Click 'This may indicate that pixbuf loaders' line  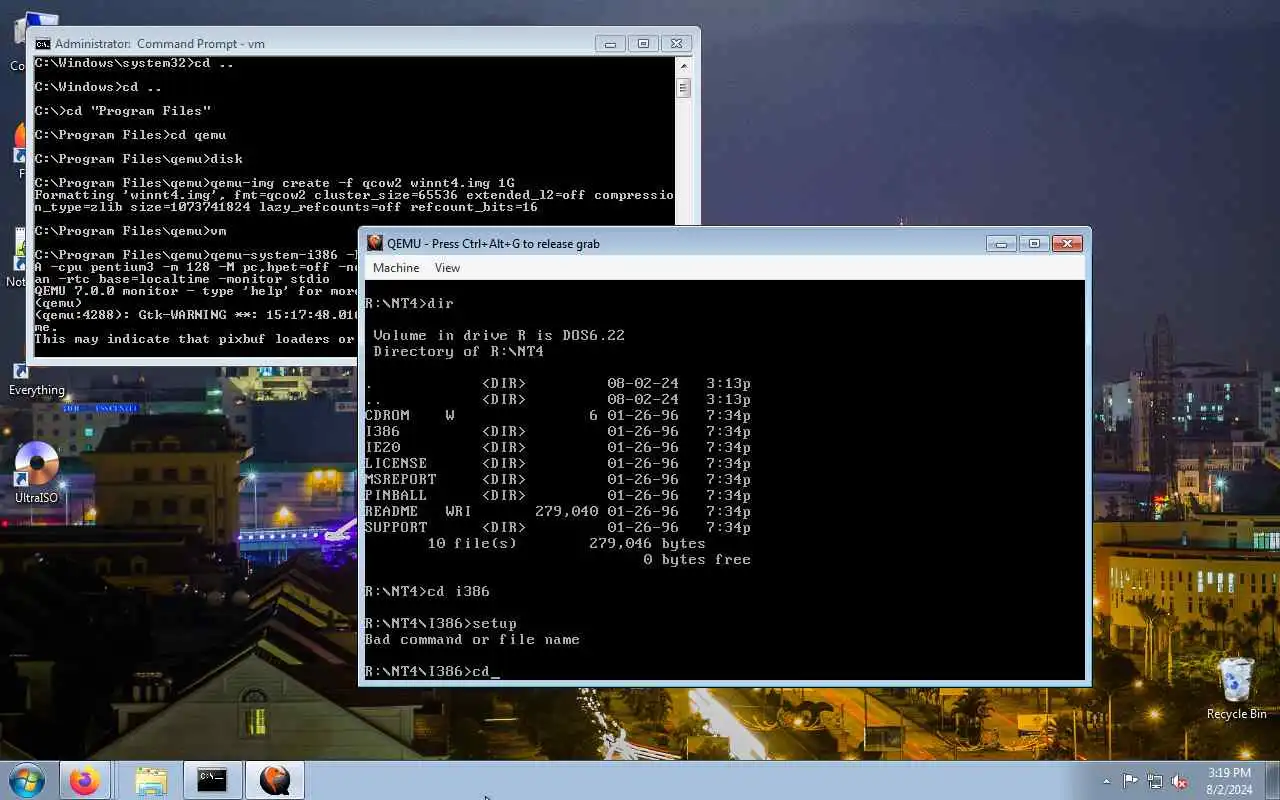tap(195, 339)
